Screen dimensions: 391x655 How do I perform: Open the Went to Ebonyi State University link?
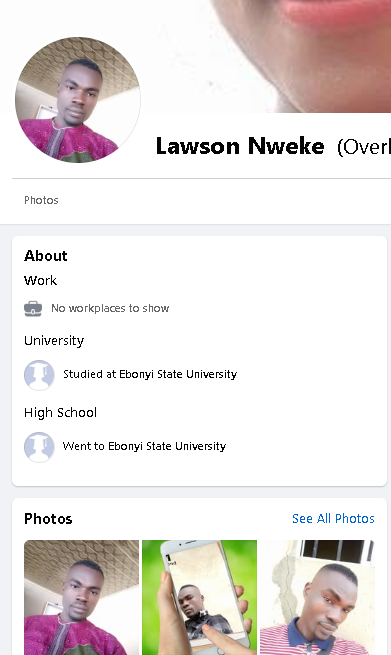(x=144, y=446)
